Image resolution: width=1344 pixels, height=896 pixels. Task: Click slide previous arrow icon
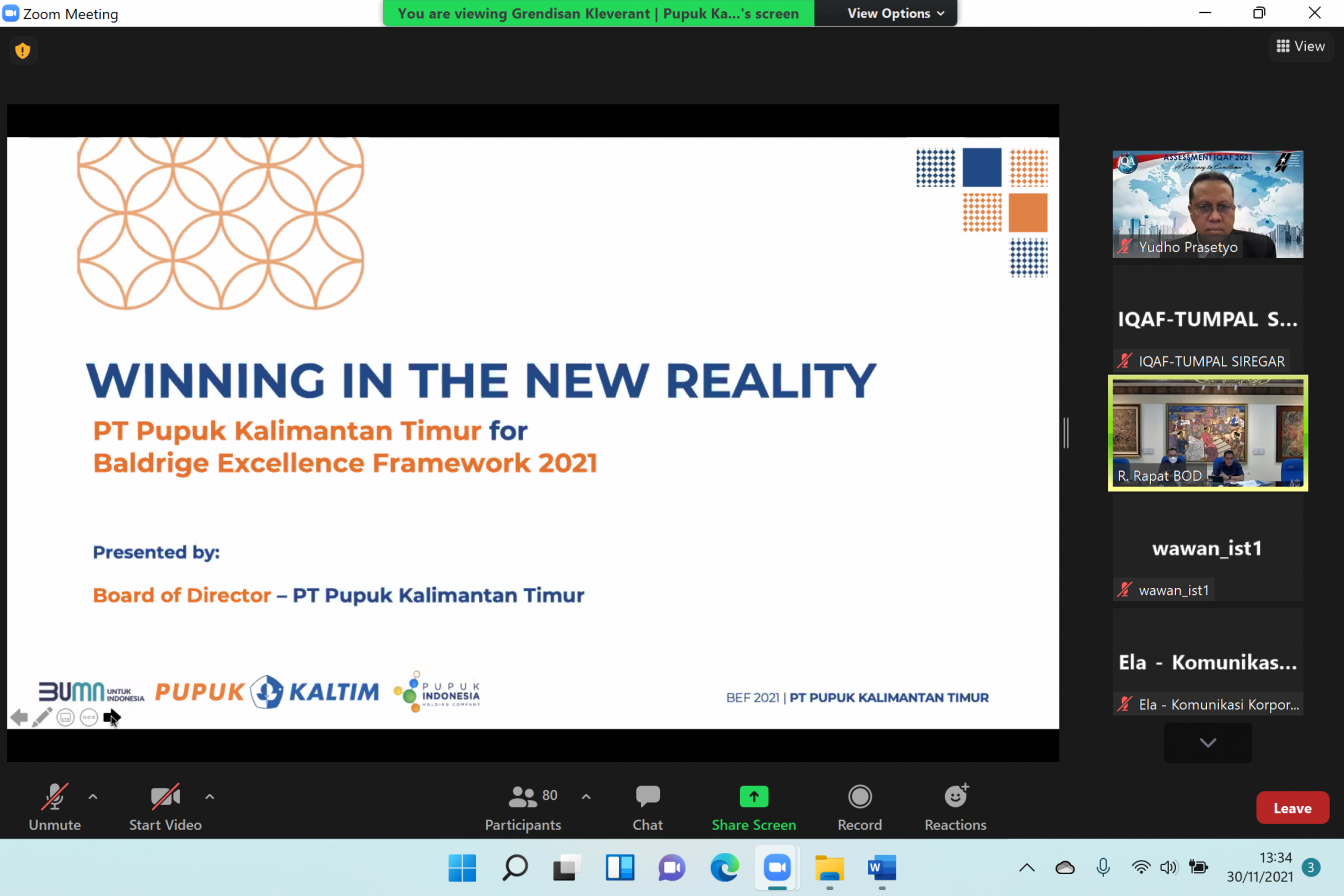[19, 717]
